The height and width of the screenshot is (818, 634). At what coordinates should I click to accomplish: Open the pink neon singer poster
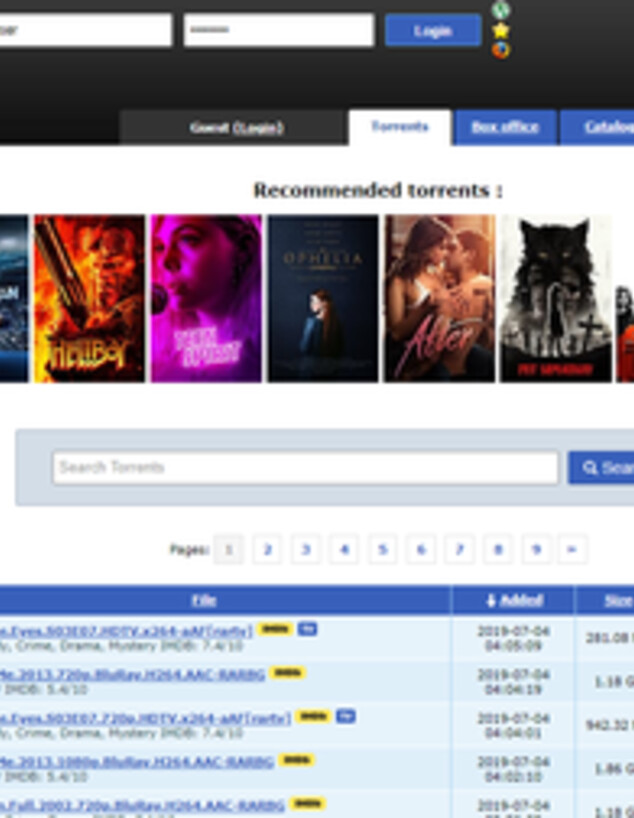[206, 298]
